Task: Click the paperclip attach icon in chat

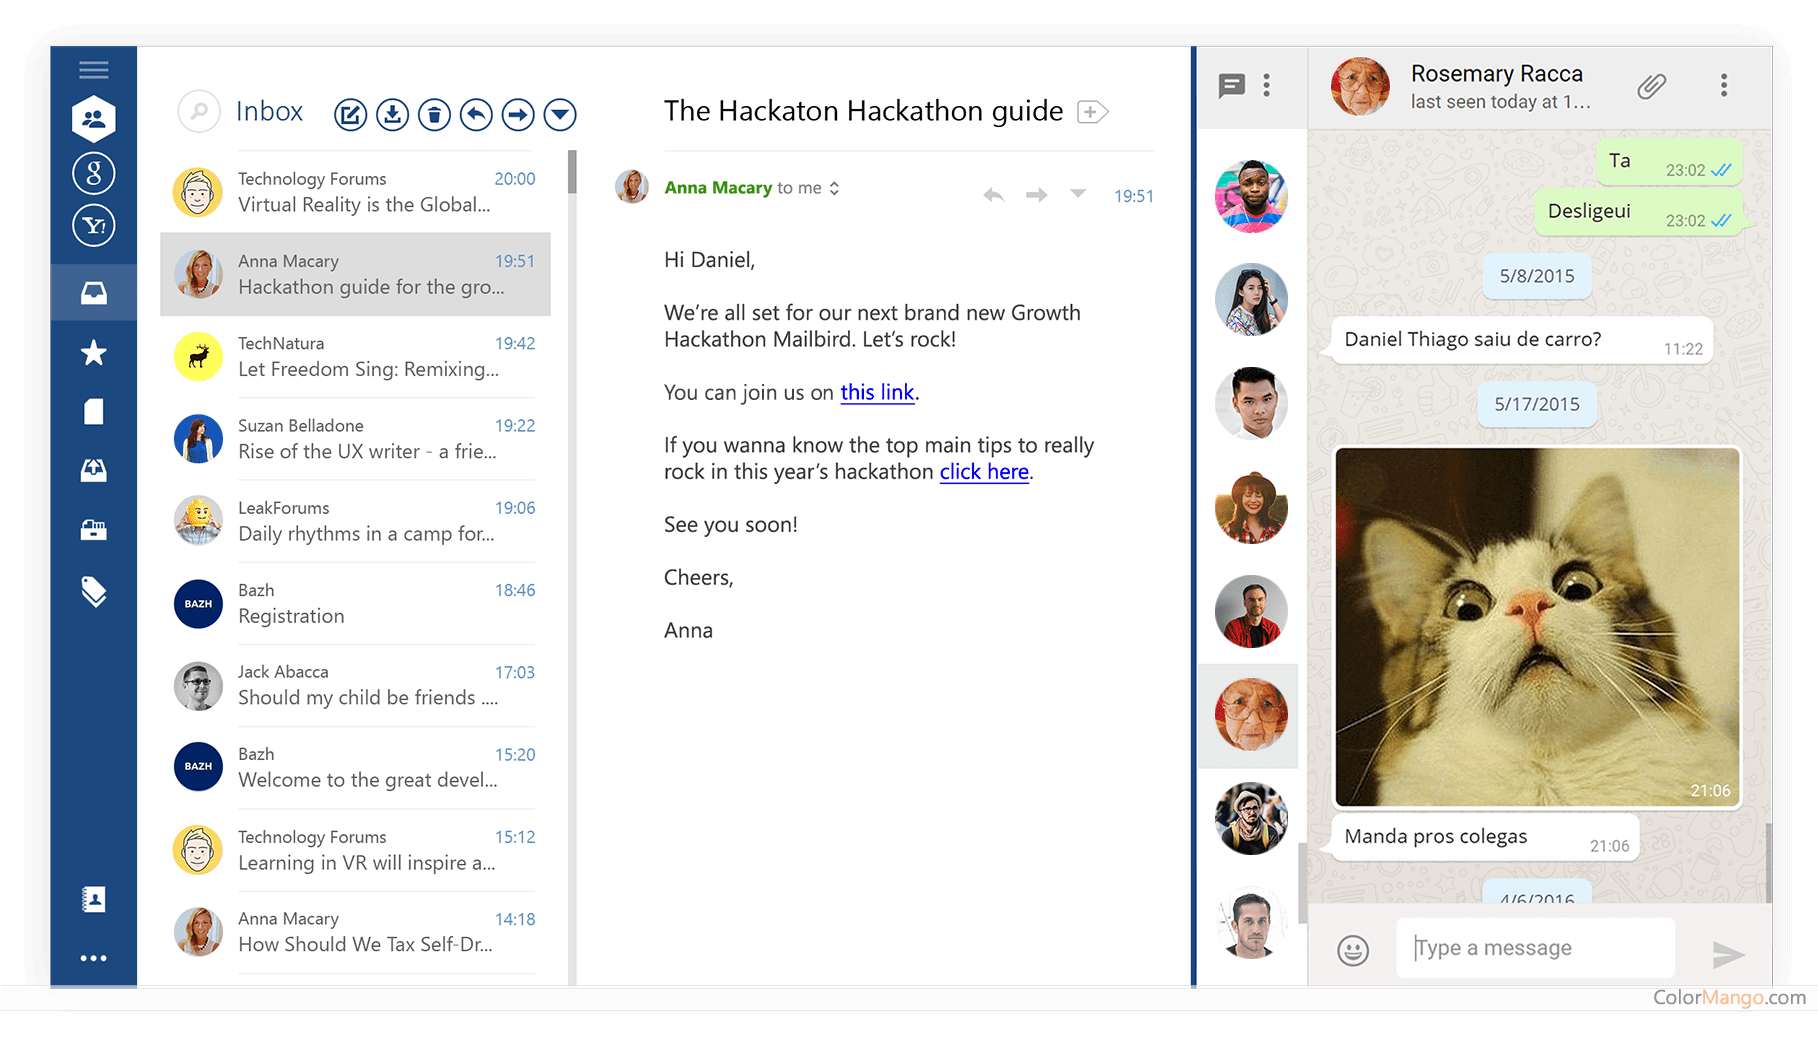Action: pos(1651,86)
